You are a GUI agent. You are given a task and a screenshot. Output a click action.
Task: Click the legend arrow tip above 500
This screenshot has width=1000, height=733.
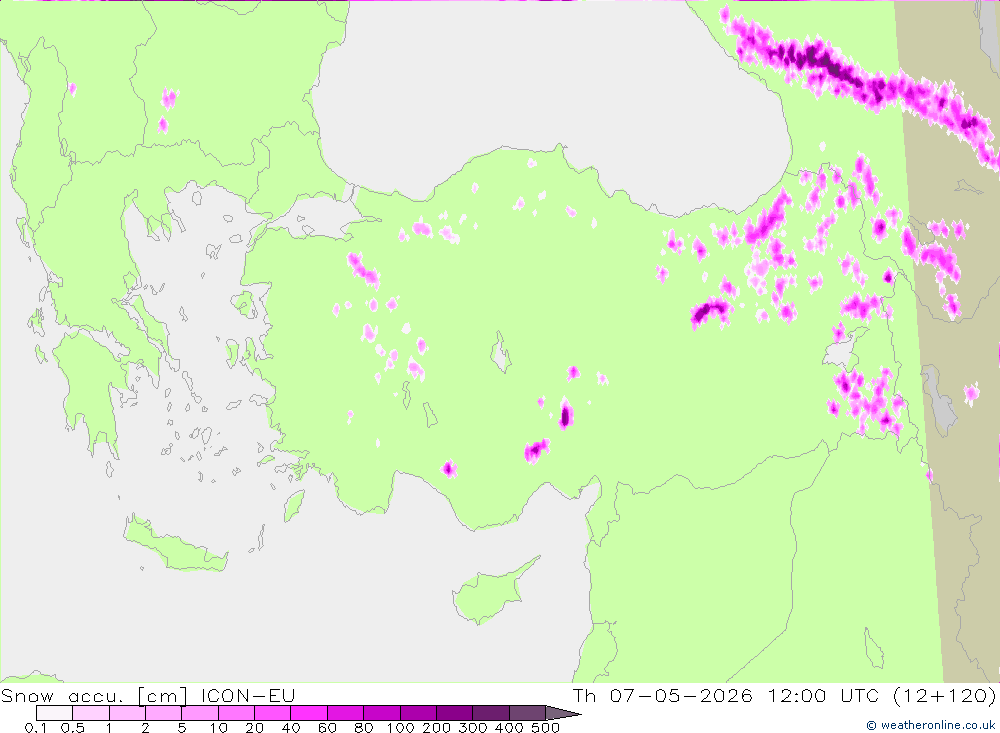coord(563,713)
